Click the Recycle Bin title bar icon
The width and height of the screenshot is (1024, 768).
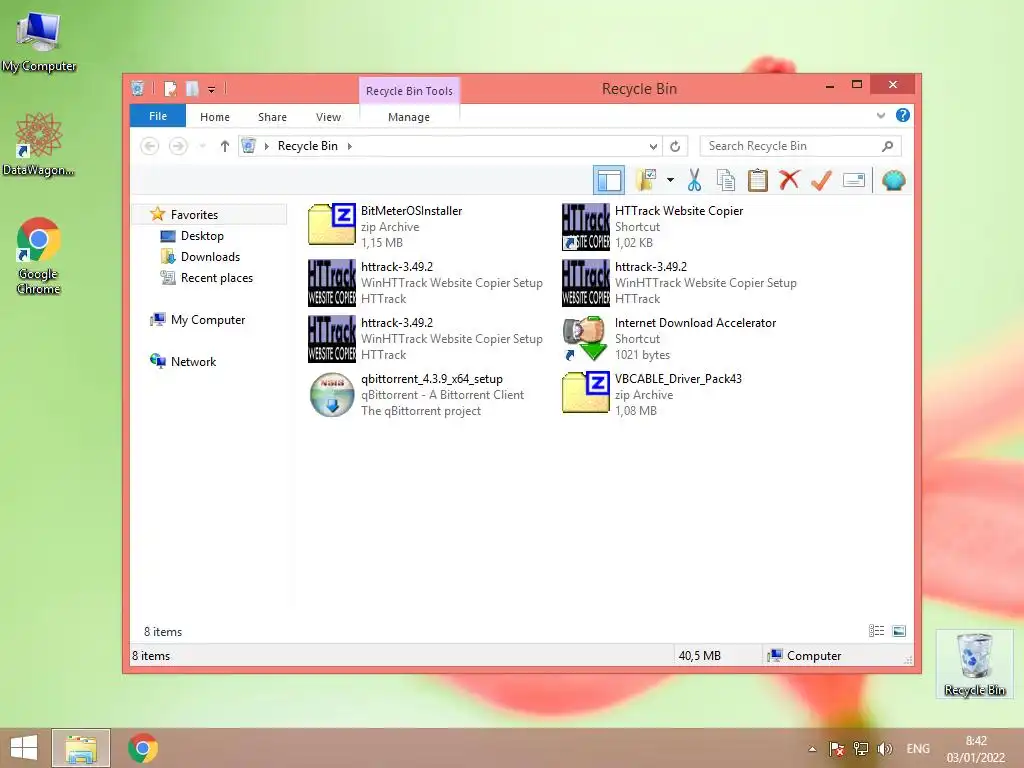(137, 88)
